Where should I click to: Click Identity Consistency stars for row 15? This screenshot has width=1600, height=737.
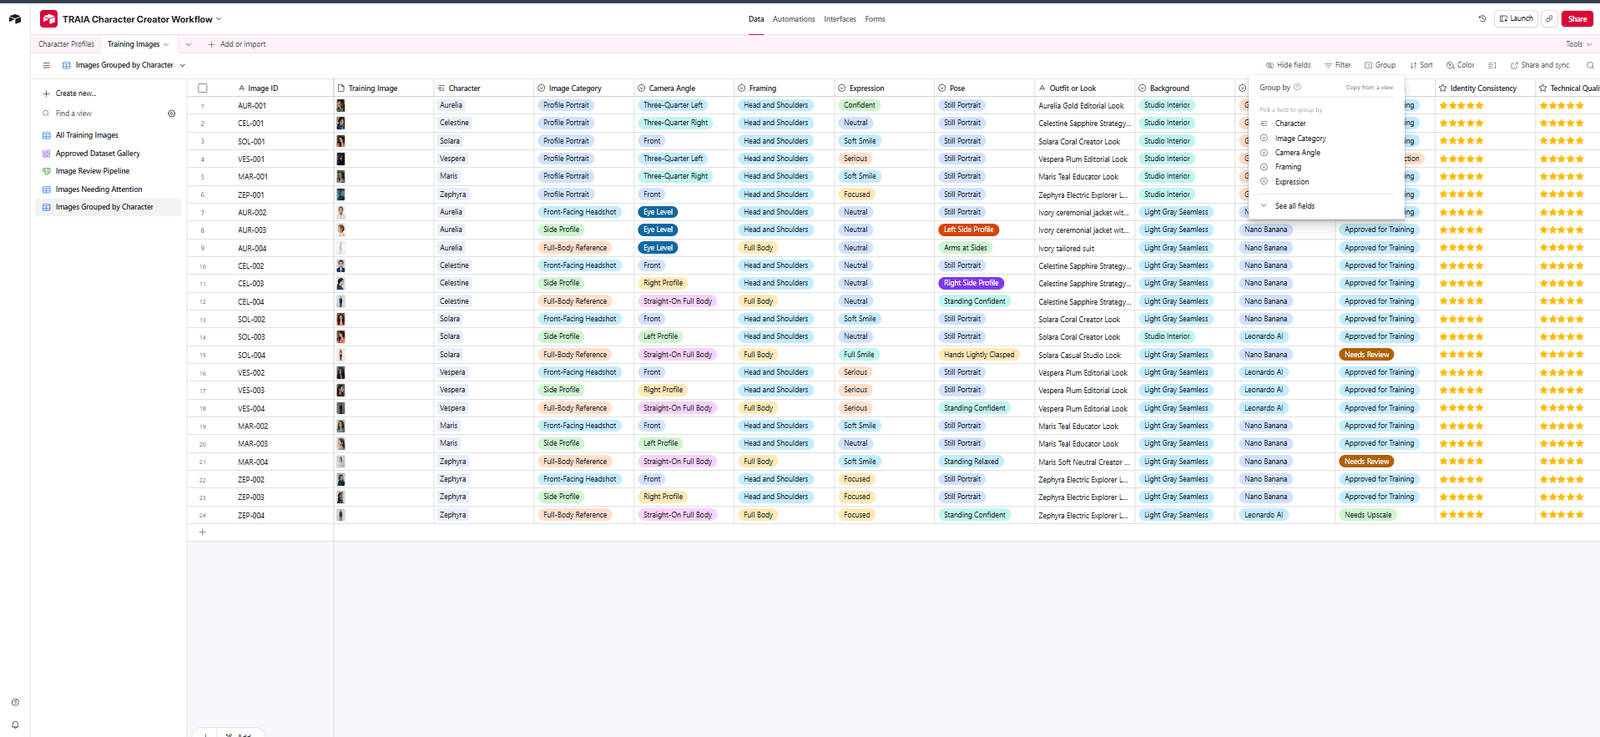[1461, 355]
